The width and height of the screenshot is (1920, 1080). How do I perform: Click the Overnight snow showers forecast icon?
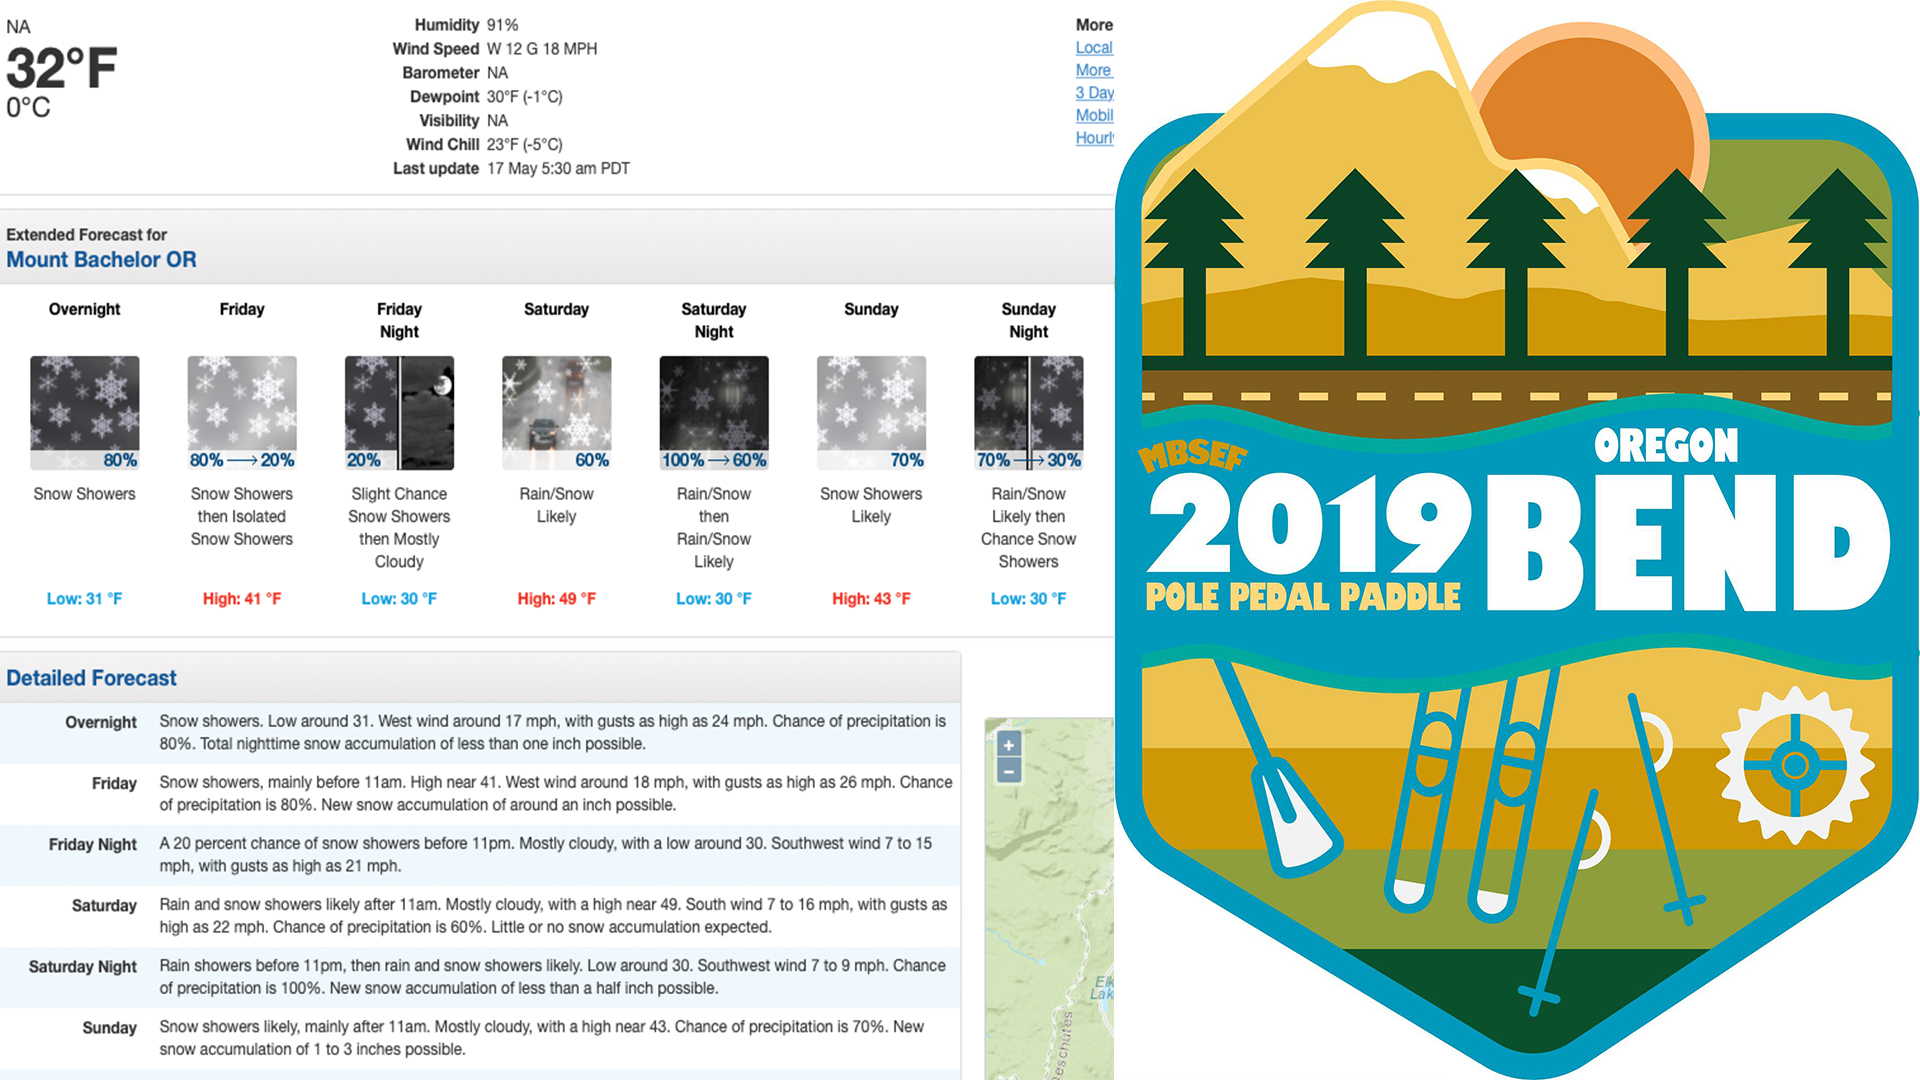click(85, 413)
